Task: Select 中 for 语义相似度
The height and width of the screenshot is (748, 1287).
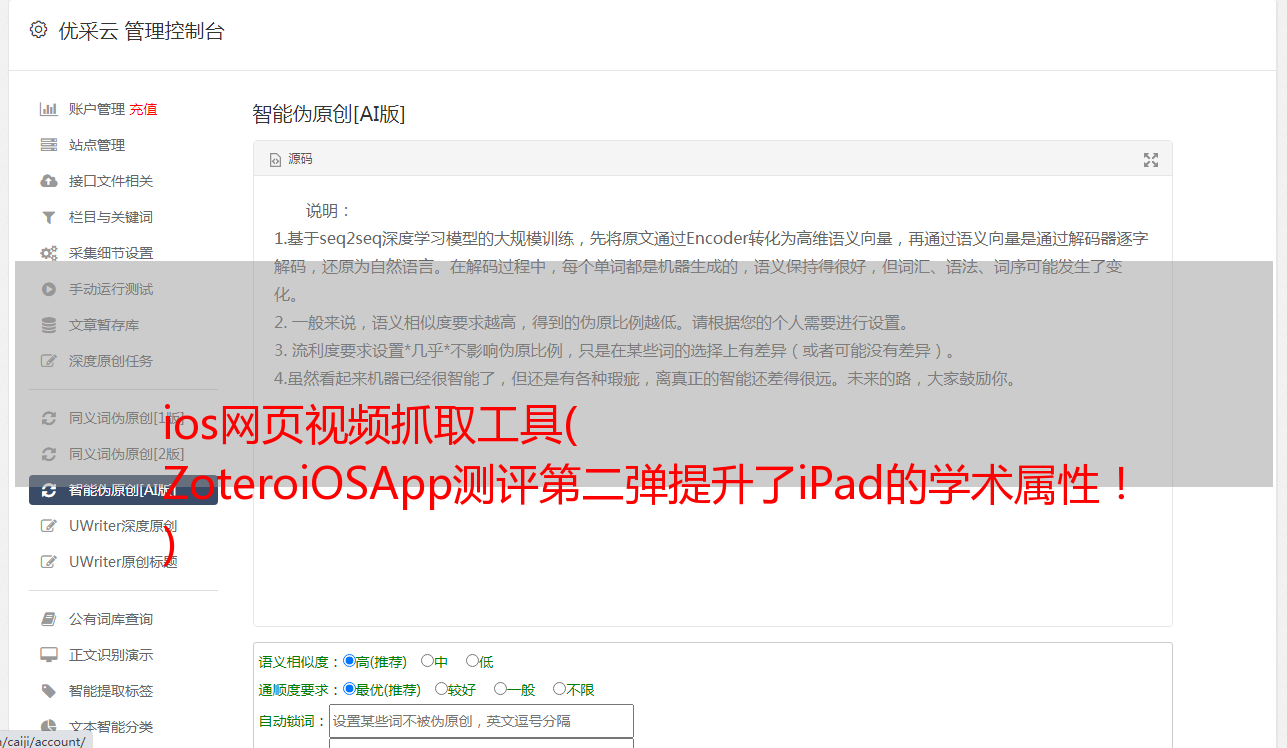Action: pyautogui.click(x=427, y=661)
